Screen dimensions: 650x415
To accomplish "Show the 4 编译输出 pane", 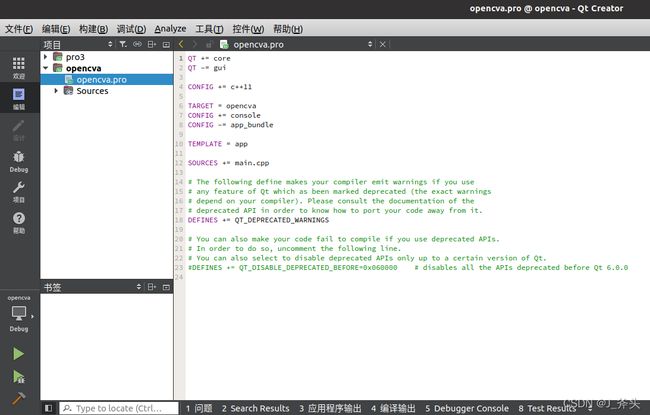I will click(393, 408).
